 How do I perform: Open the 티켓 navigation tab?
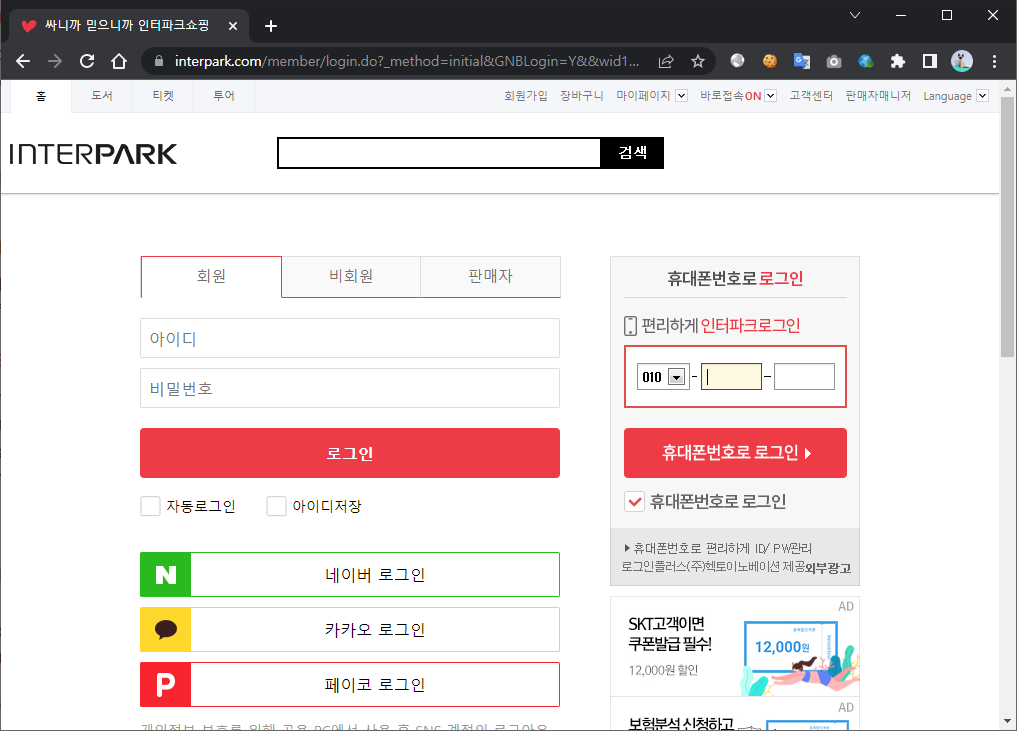[163, 96]
